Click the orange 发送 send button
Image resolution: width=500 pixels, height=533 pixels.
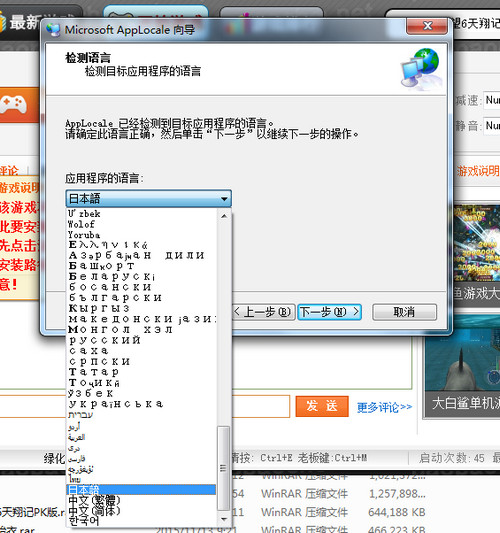point(322,406)
